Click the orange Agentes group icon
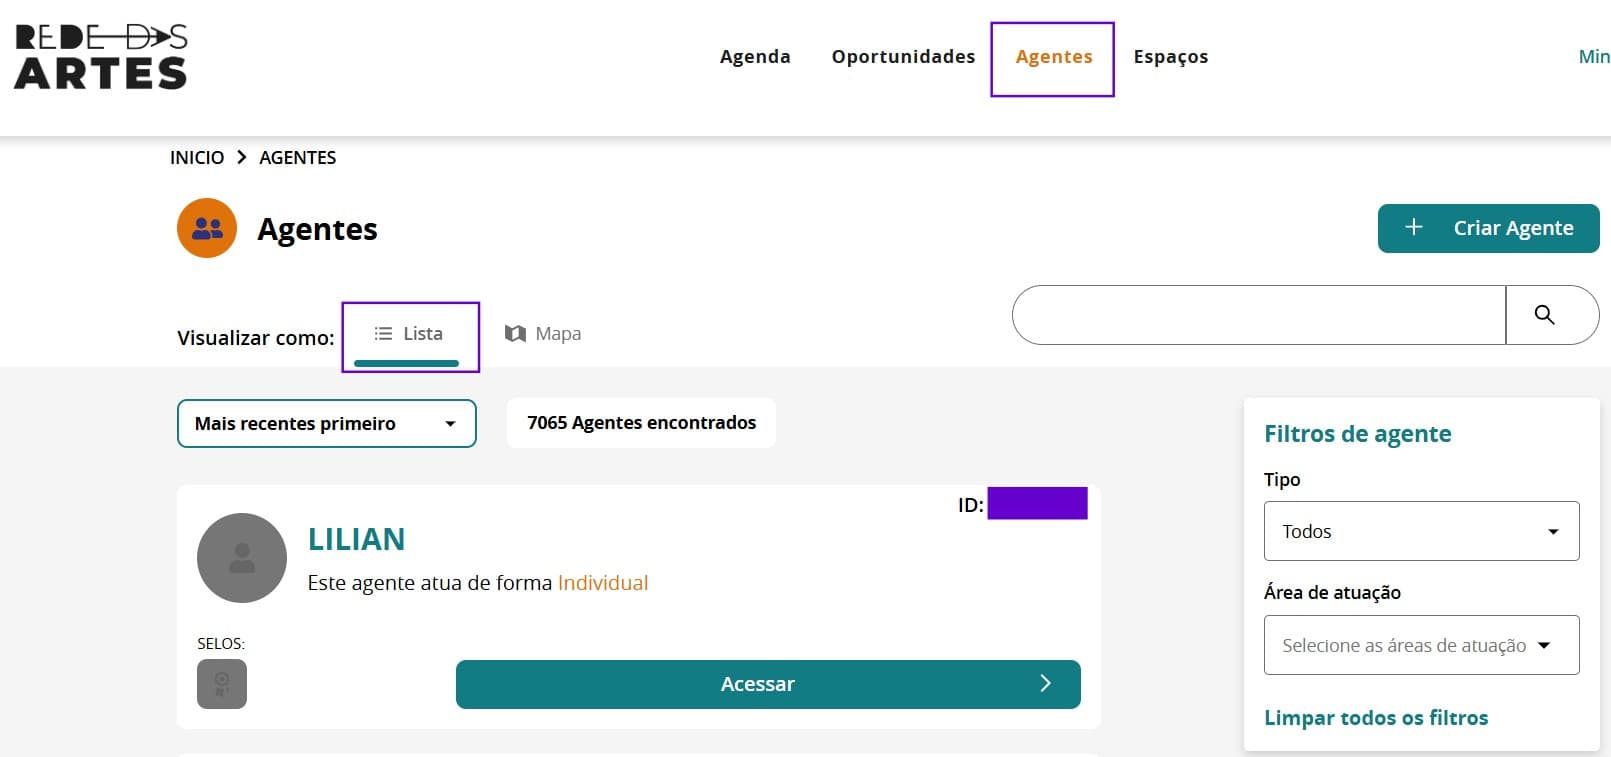This screenshot has width=1611, height=757. pyautogui.click(x=207, y=228)
